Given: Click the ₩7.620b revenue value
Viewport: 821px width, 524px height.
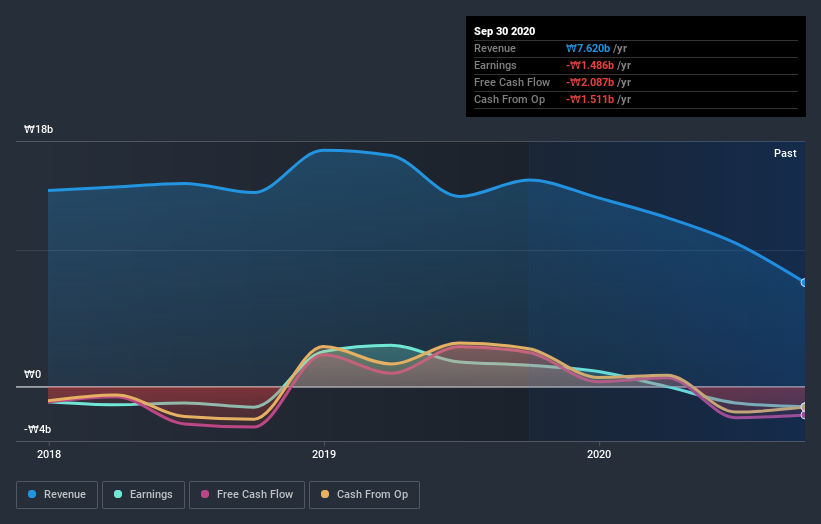Looking at the screenshot, I should click(587, 48).
